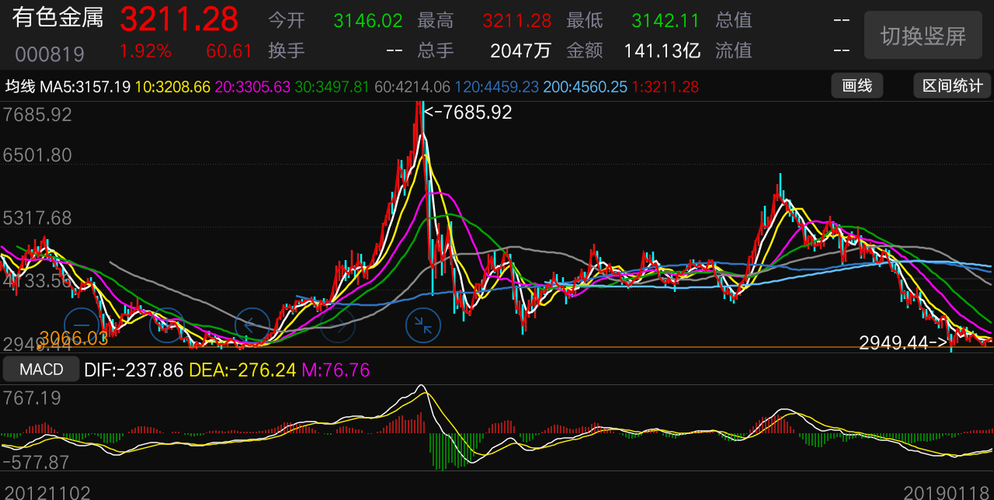
Task: Zoom in chart with plus circle icon
Action: 167,325
